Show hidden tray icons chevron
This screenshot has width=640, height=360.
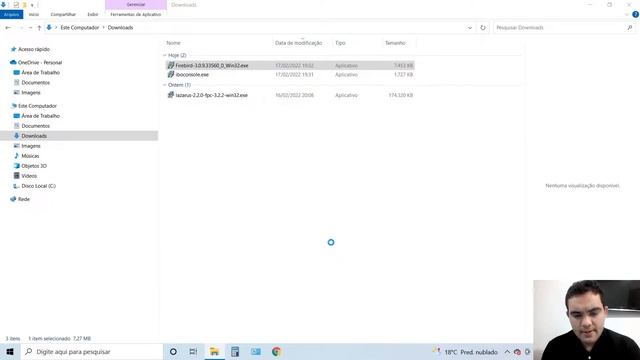tap(507, 352)
